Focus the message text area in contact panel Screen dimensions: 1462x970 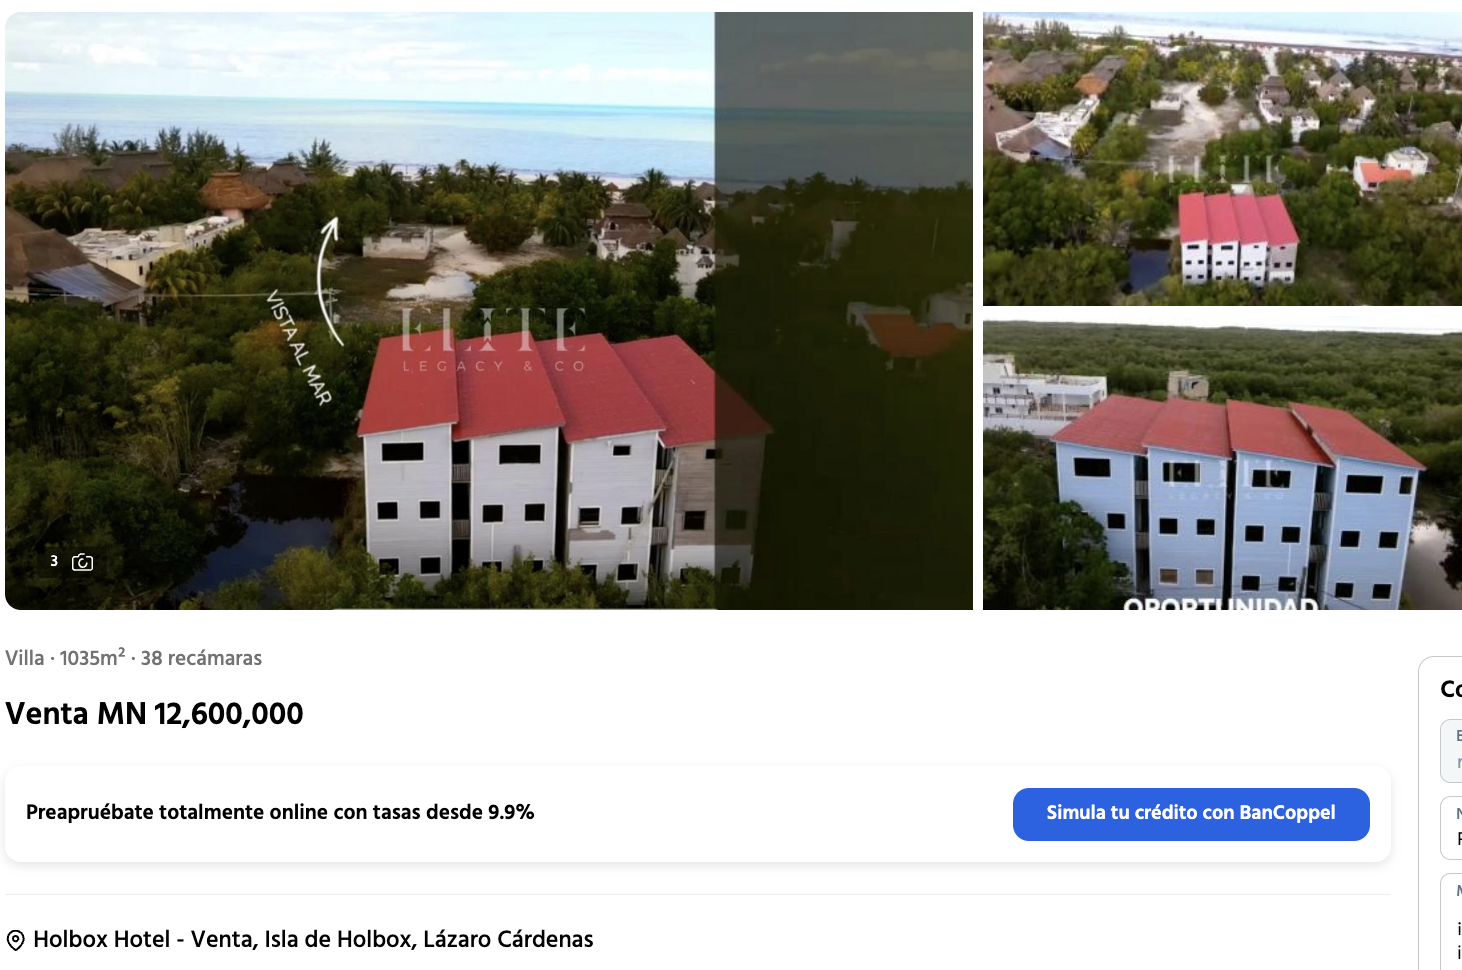pyautogui.click(x=1451, y=921)
